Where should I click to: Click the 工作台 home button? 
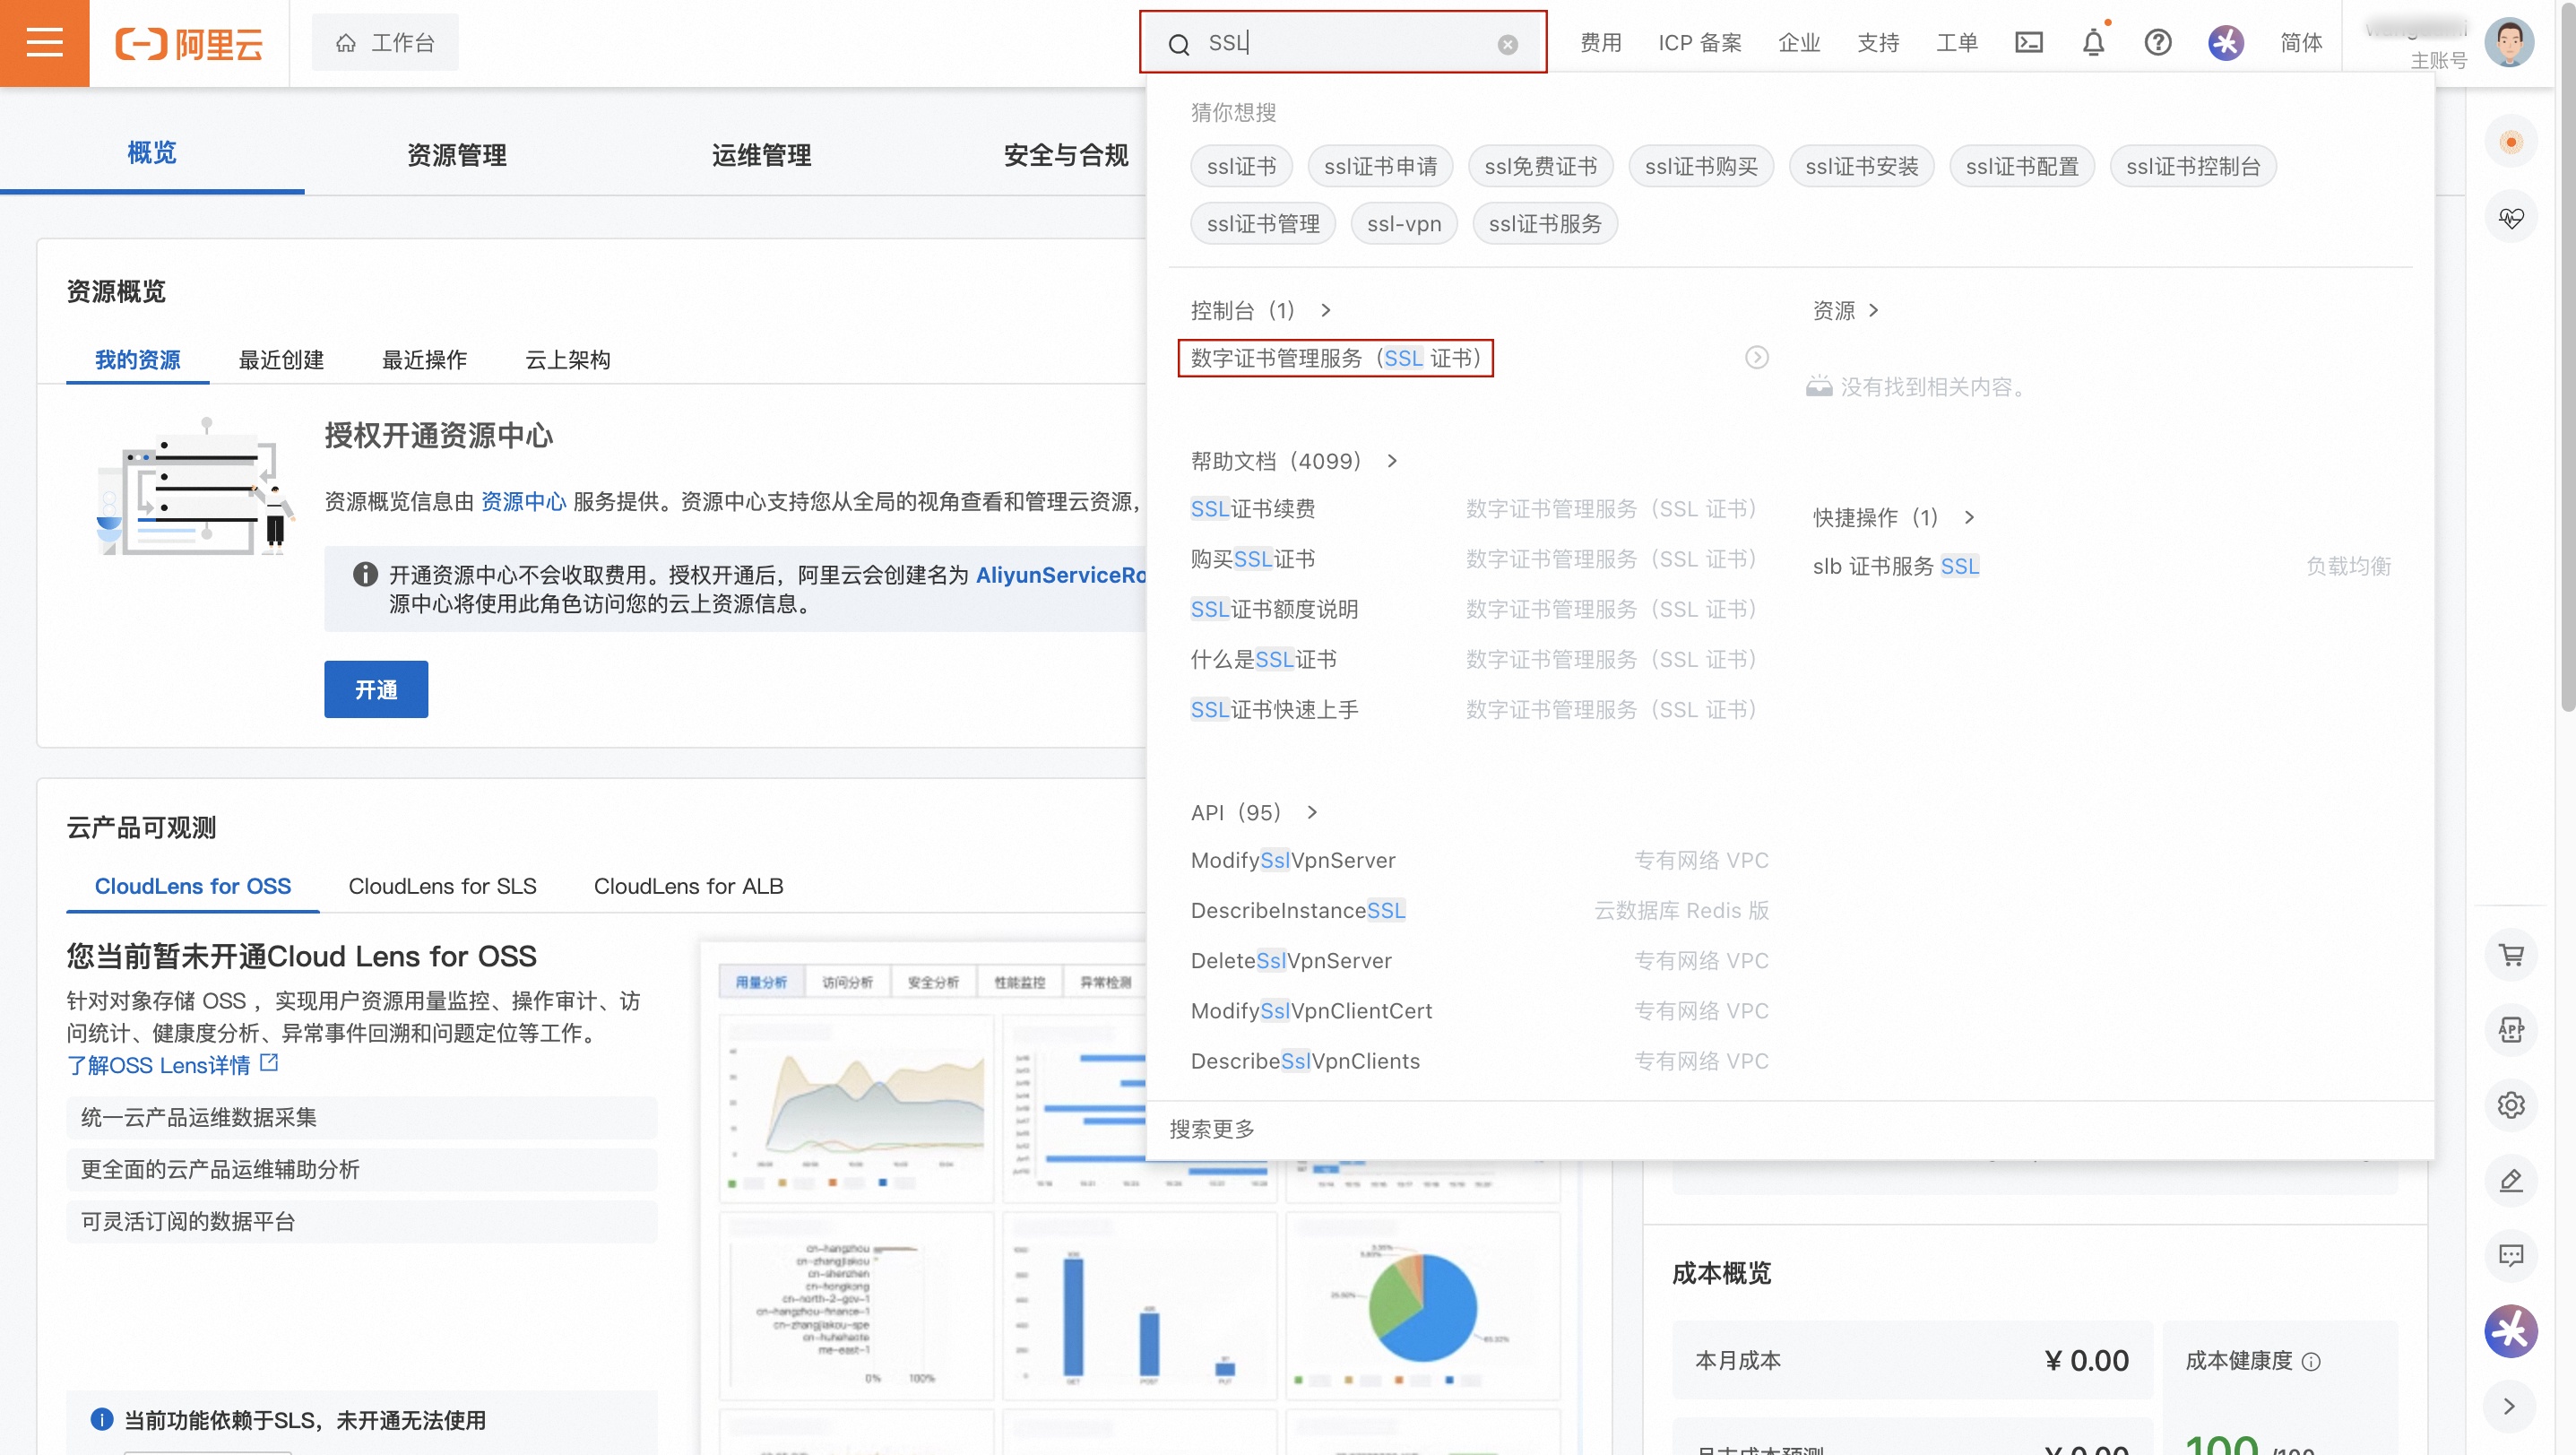click(385, 43)
